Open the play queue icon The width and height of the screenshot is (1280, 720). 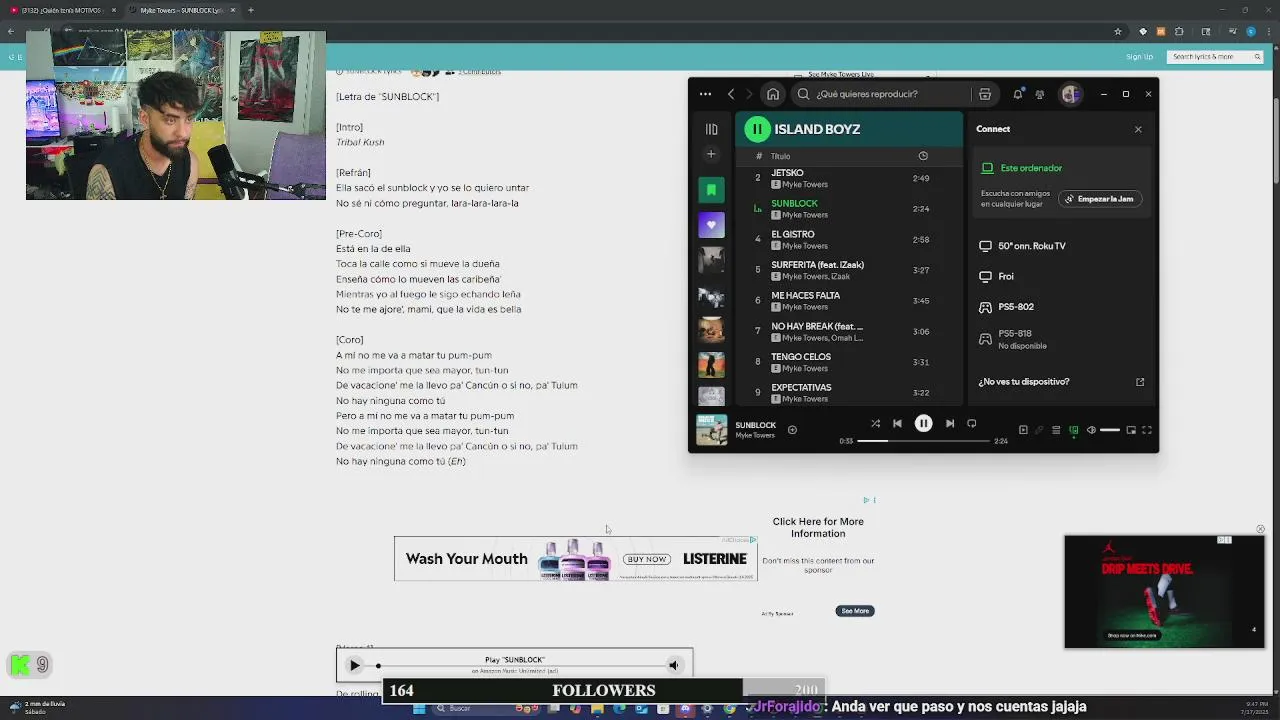(x=1056, y=430)
